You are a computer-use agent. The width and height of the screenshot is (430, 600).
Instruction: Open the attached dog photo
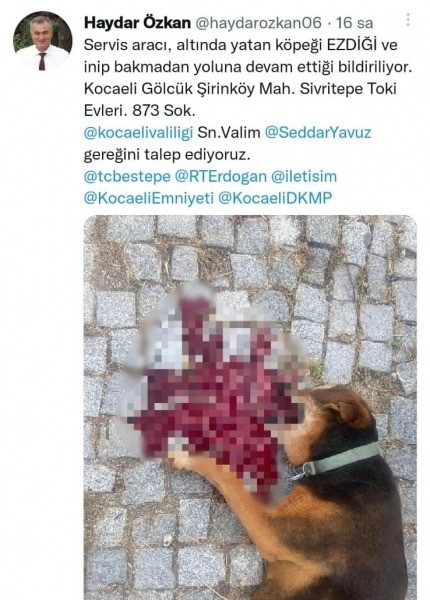point(250,408)
